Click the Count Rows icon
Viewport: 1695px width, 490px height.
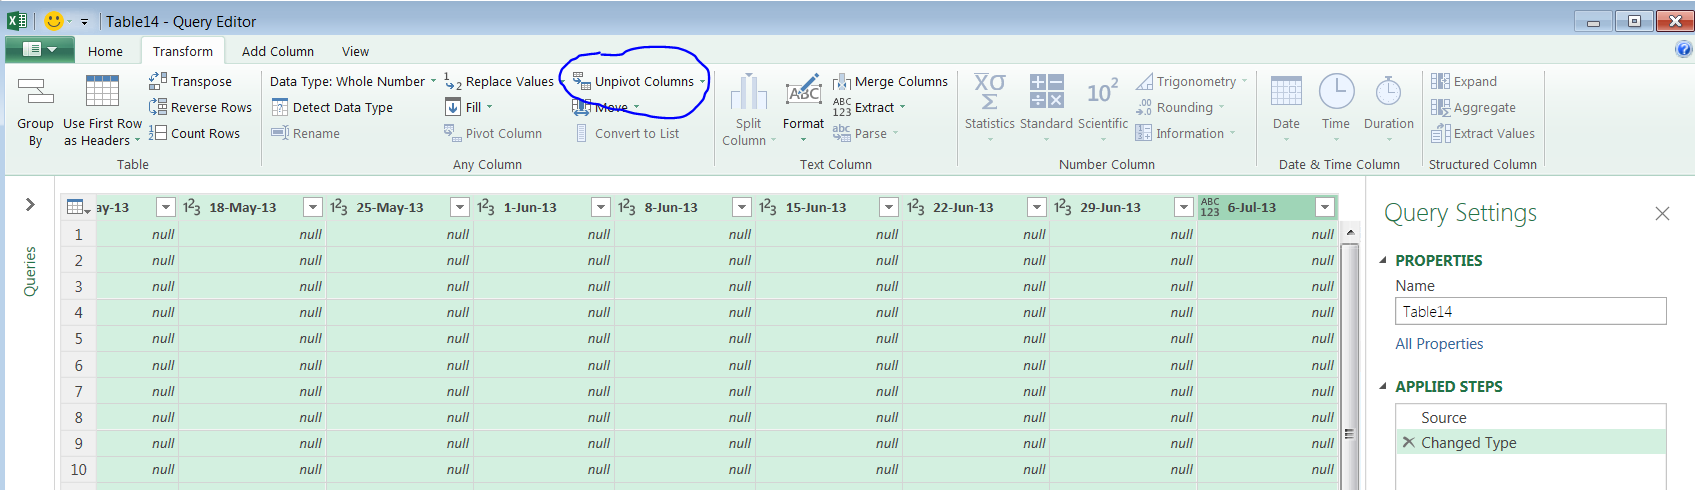click(158, 133)
